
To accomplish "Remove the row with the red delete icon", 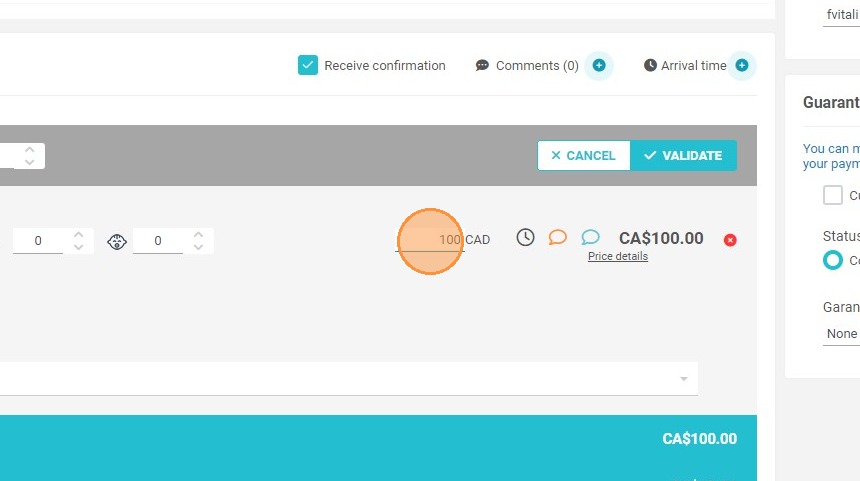I will point(730,240).
